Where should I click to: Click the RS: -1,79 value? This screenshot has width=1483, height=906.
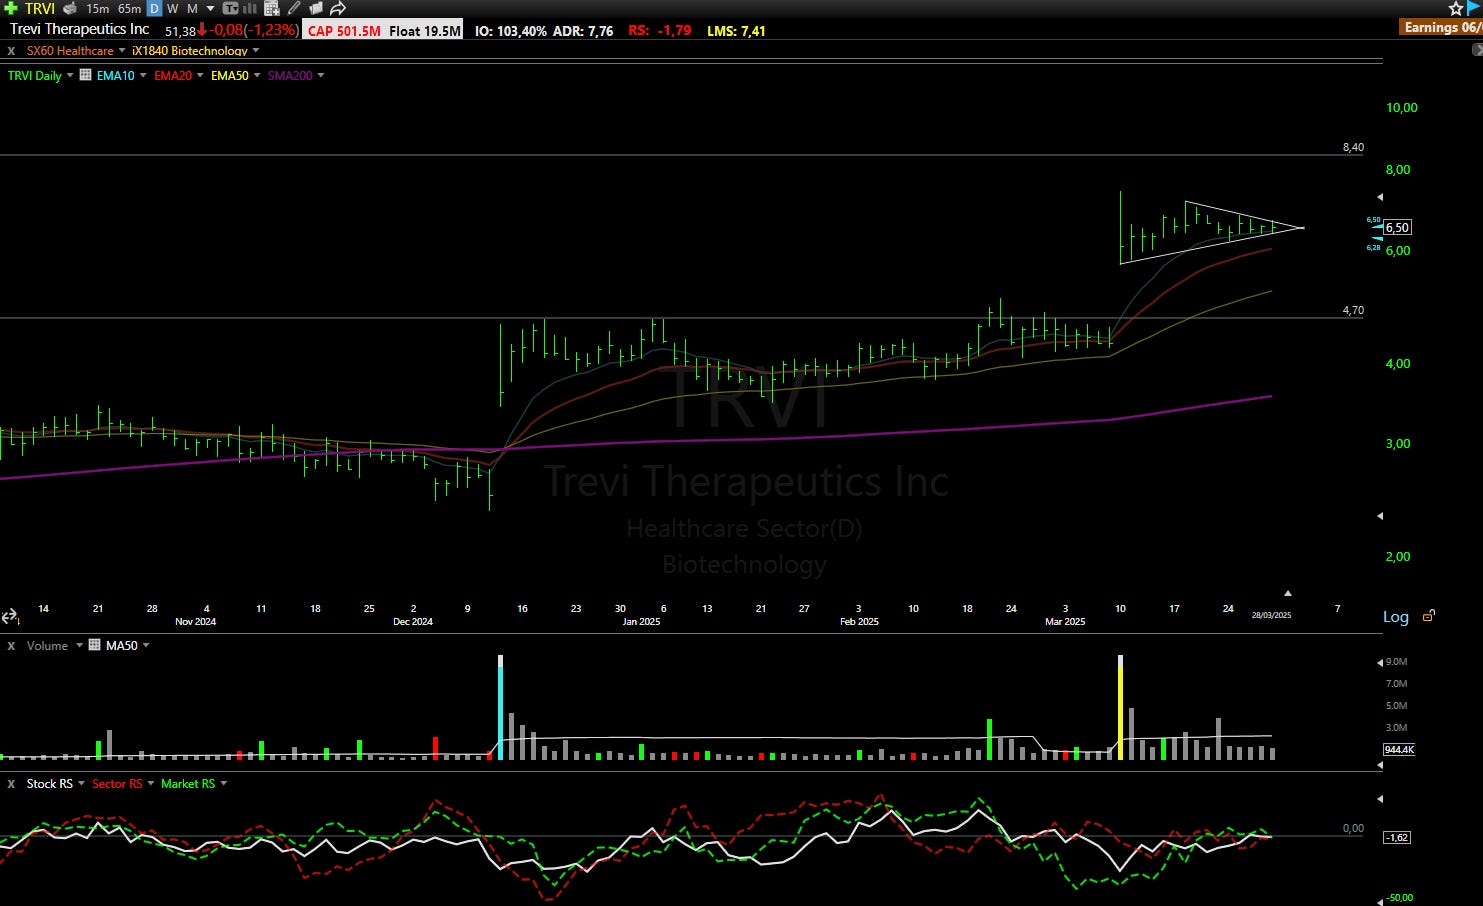click(660, 30)
